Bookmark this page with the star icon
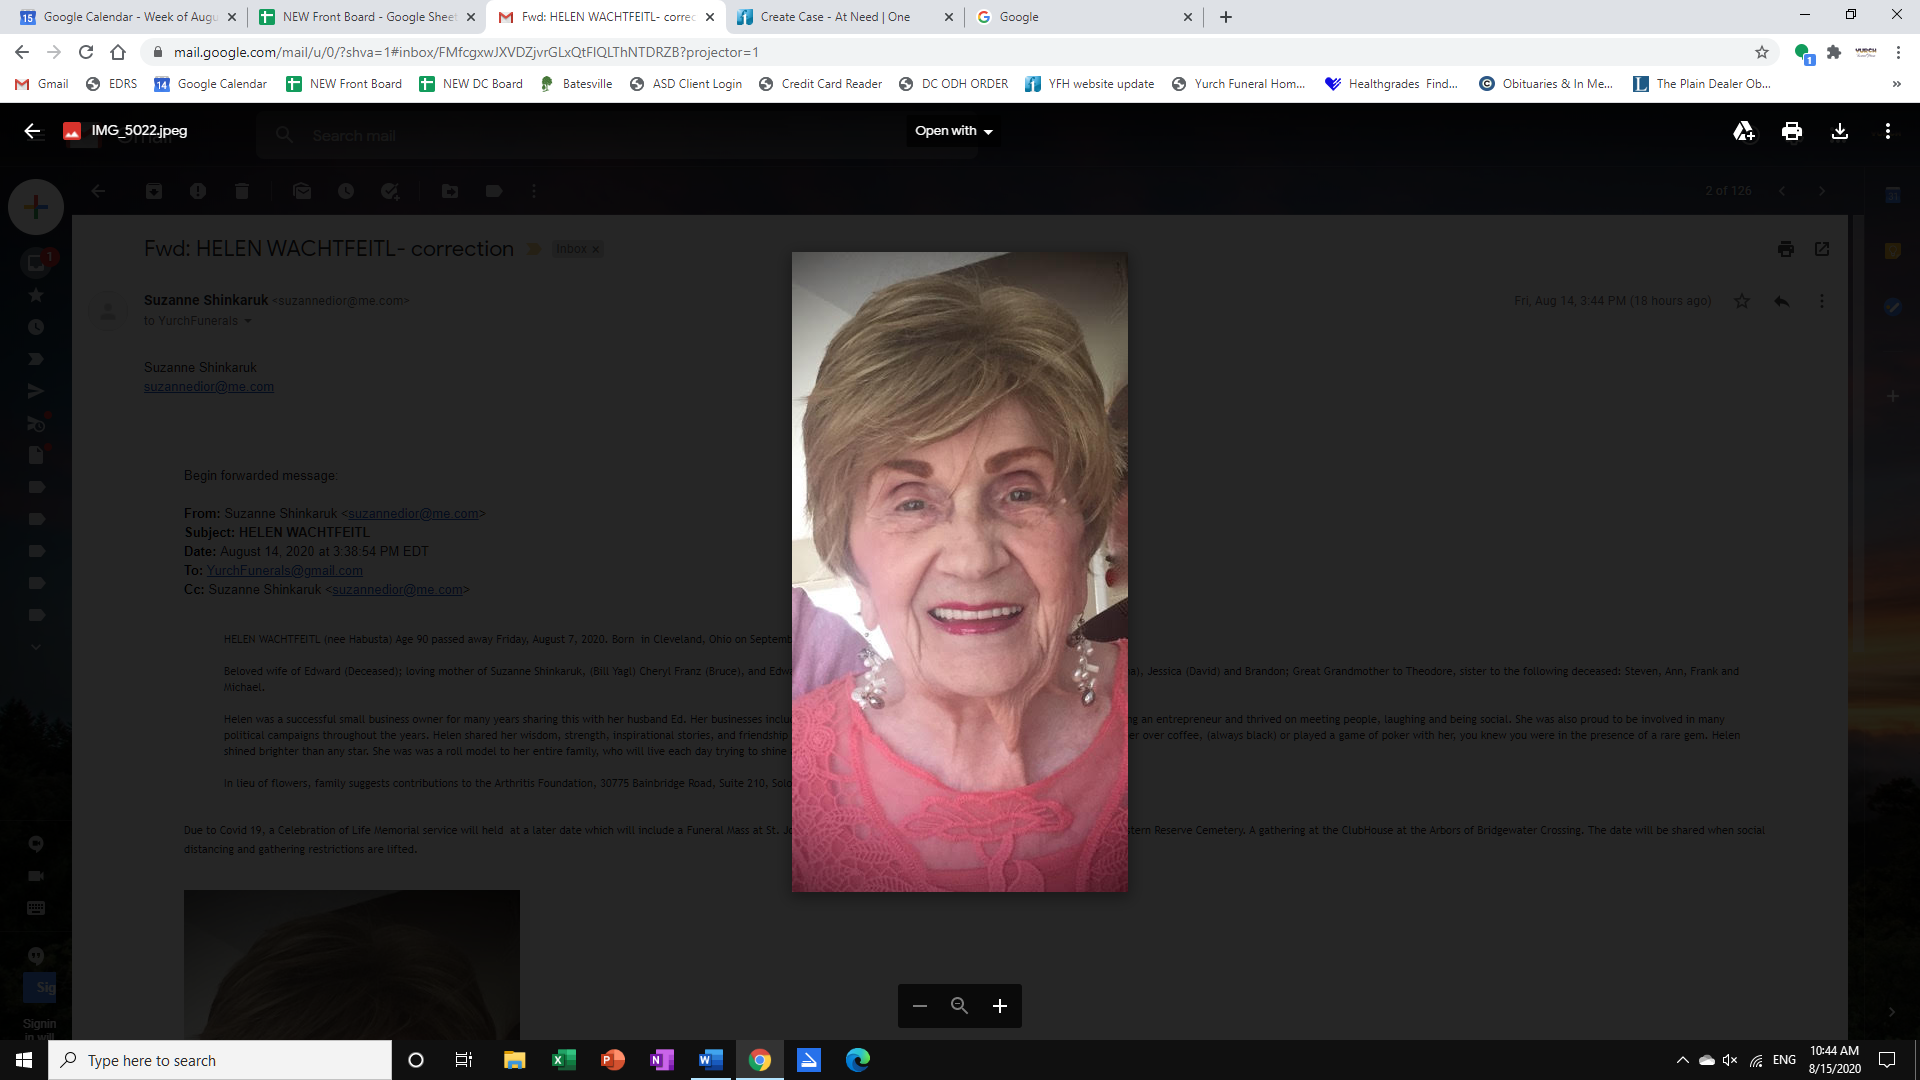 (1761, 52)
